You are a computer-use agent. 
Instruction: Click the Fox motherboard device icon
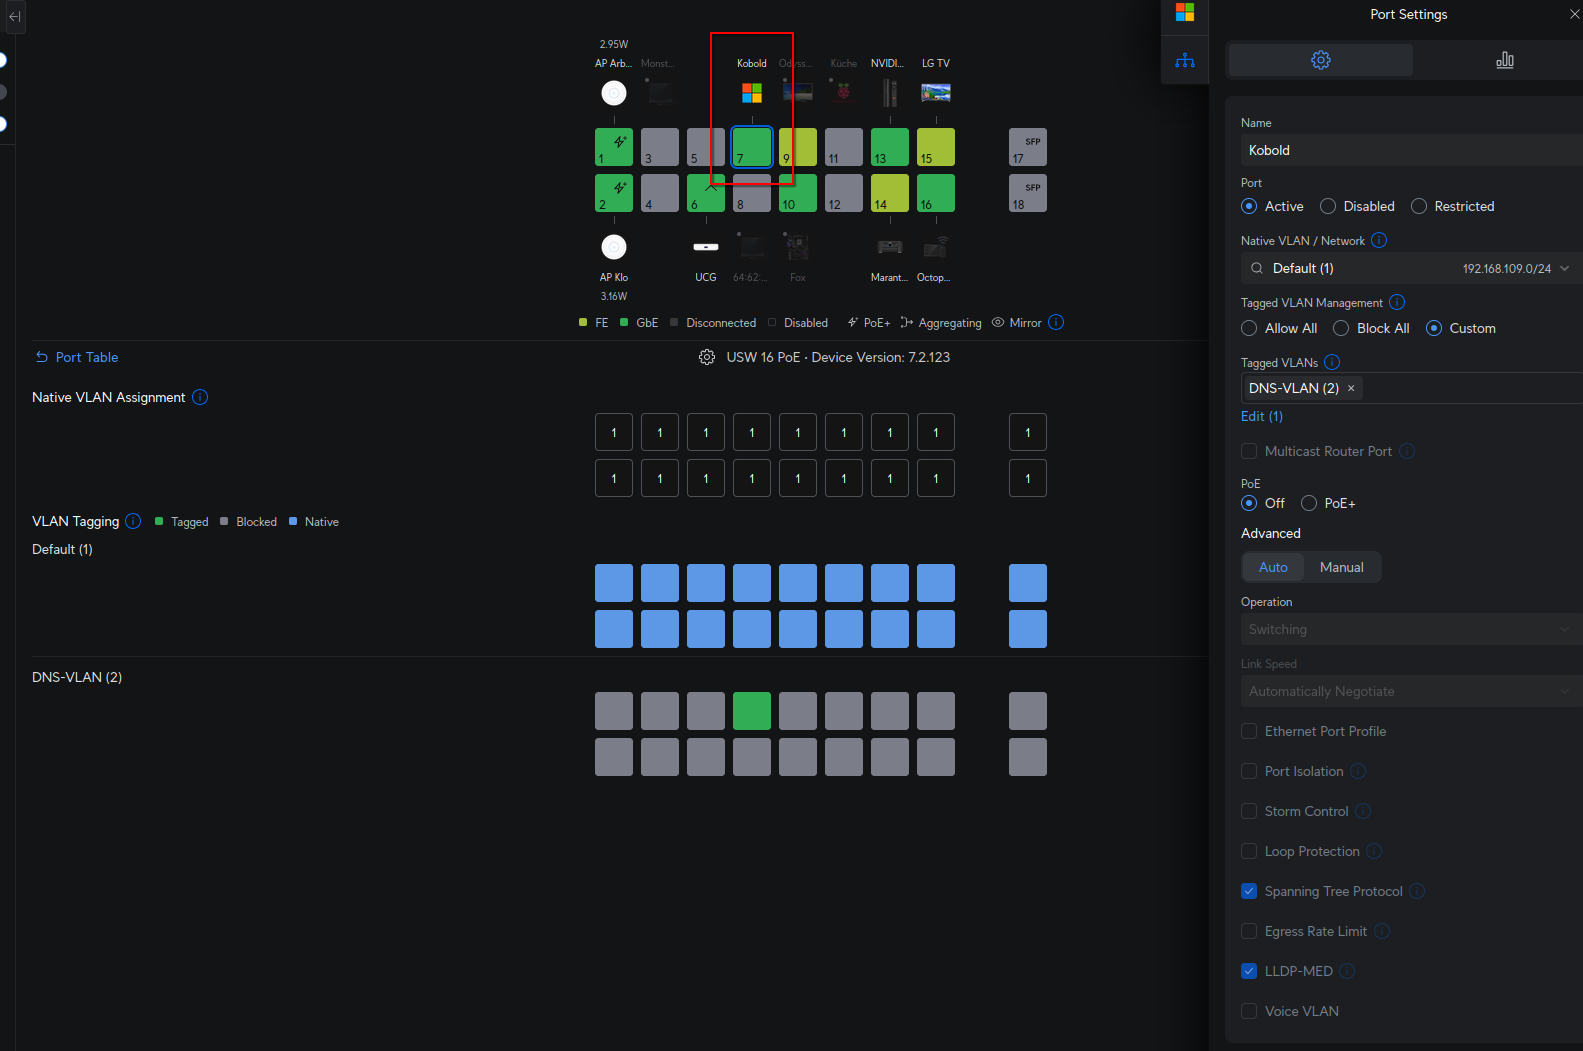point(798,247)
